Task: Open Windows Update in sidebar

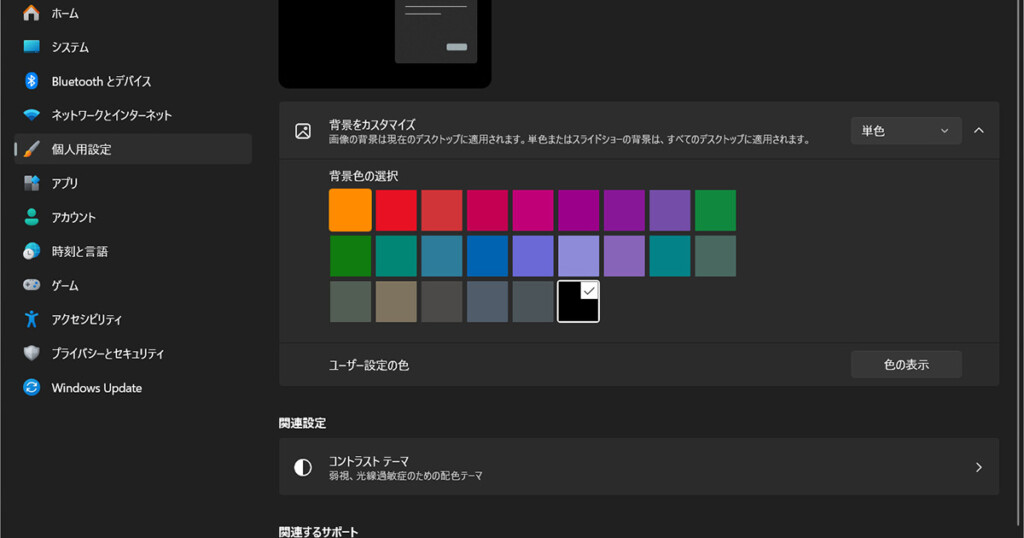Action: 133,388
